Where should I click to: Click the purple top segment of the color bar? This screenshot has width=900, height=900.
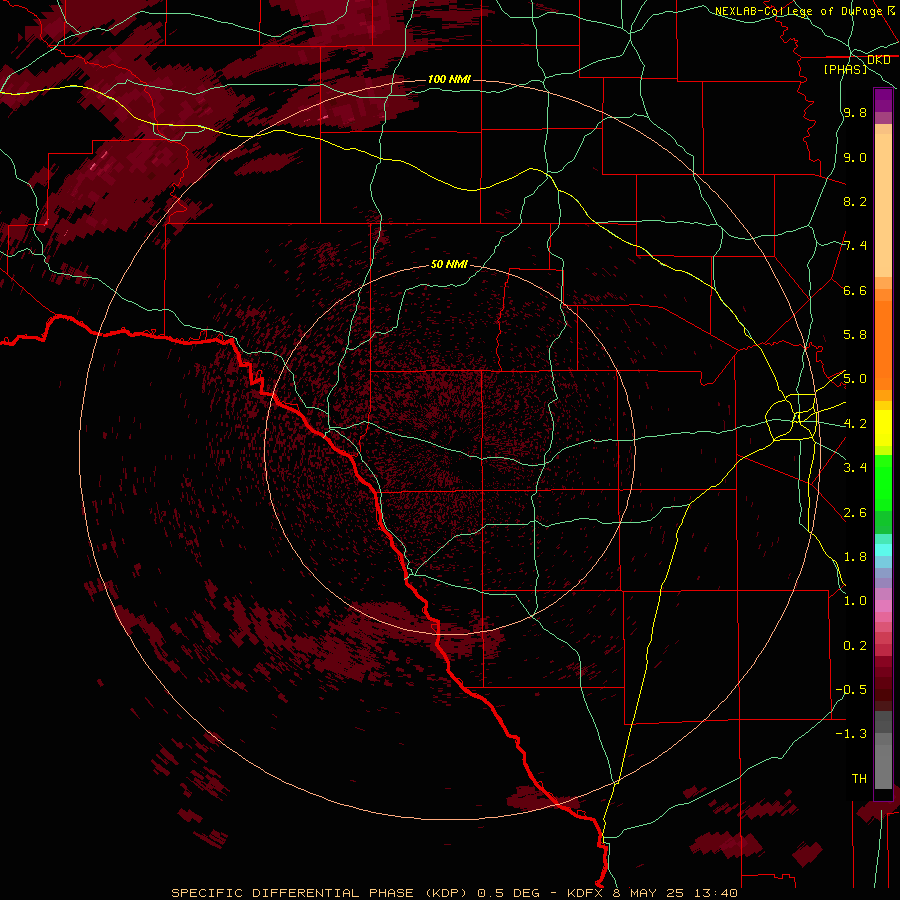[883, 100]
